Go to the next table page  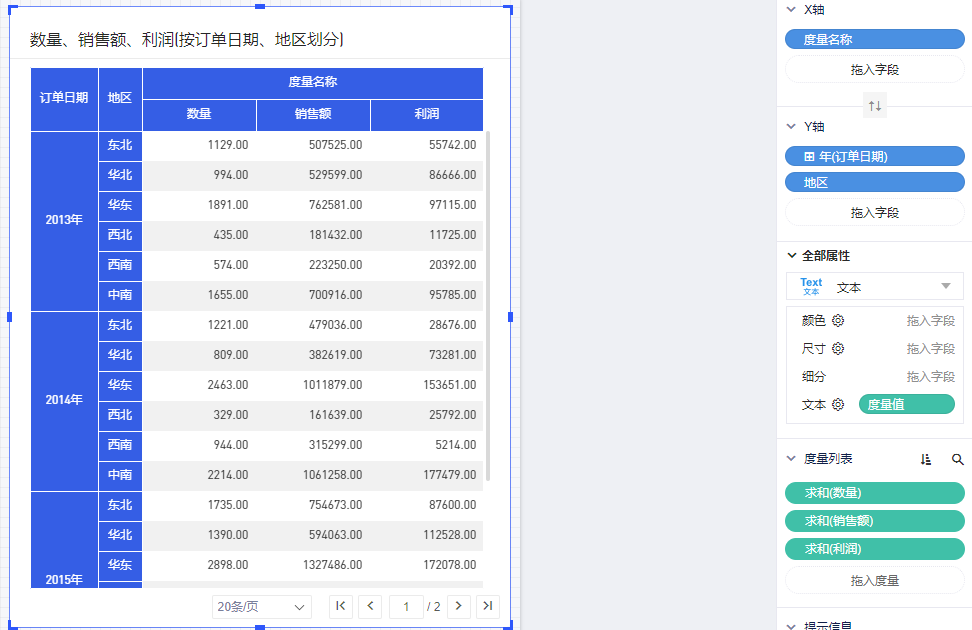coord(458,606)
